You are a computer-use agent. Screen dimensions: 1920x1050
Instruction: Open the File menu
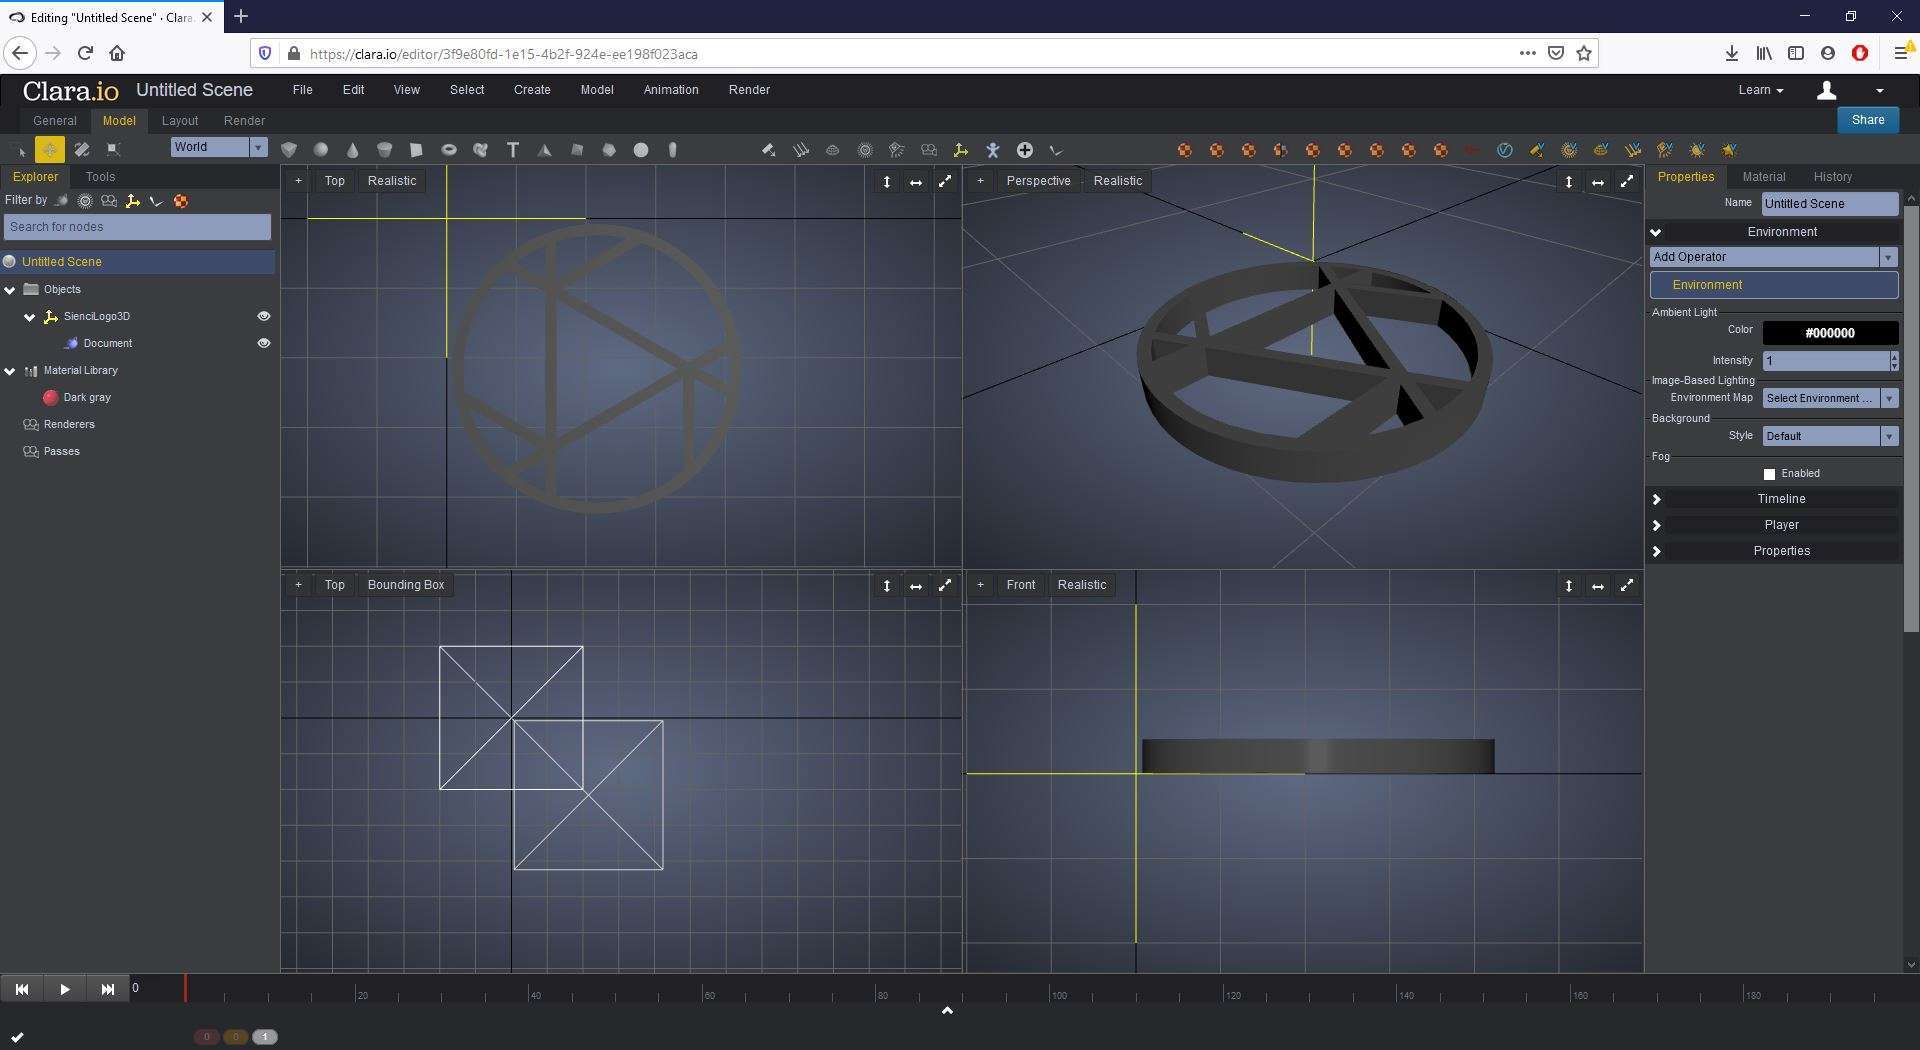click(302, 90)
